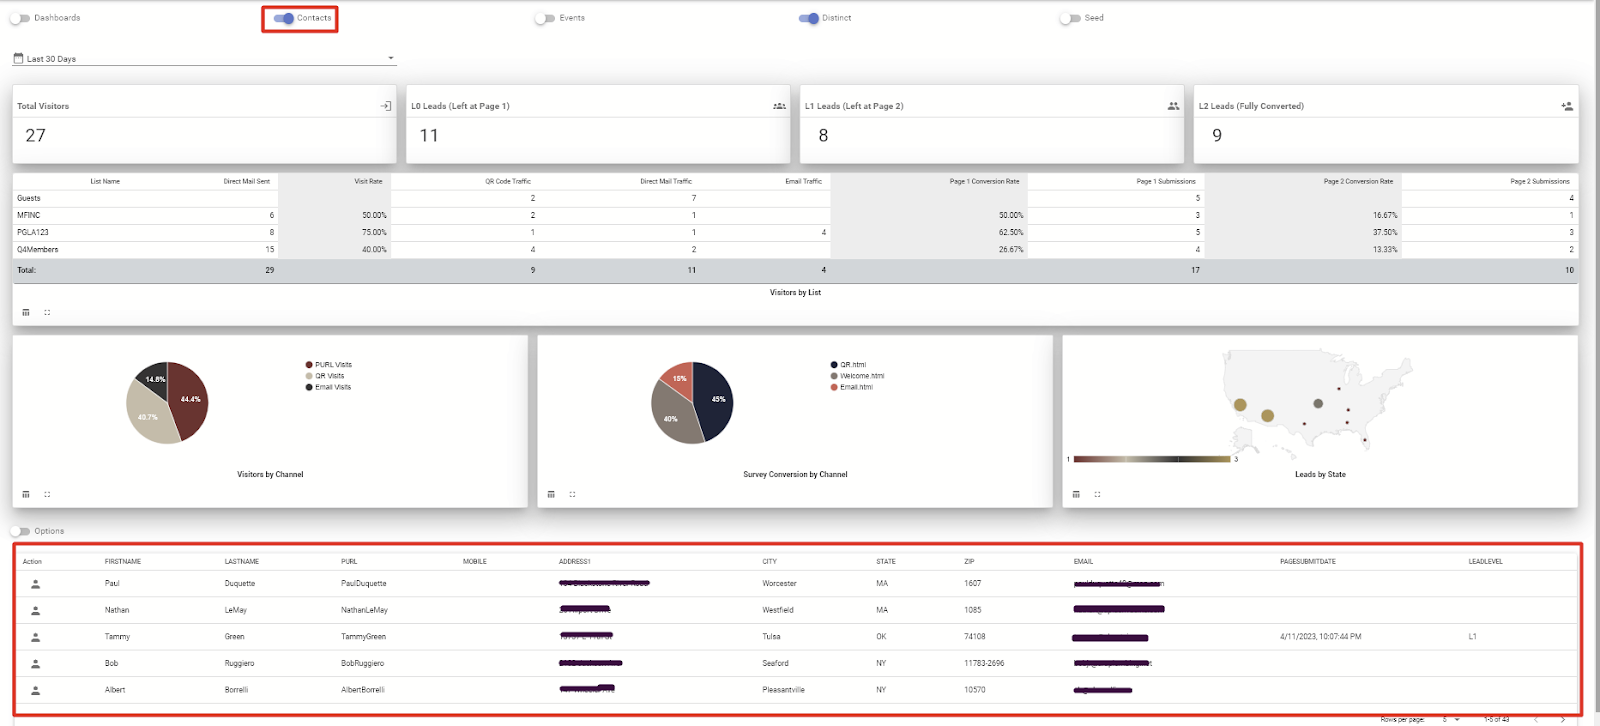
Task: Go to next page of contacts
Action: point(1563,719)
